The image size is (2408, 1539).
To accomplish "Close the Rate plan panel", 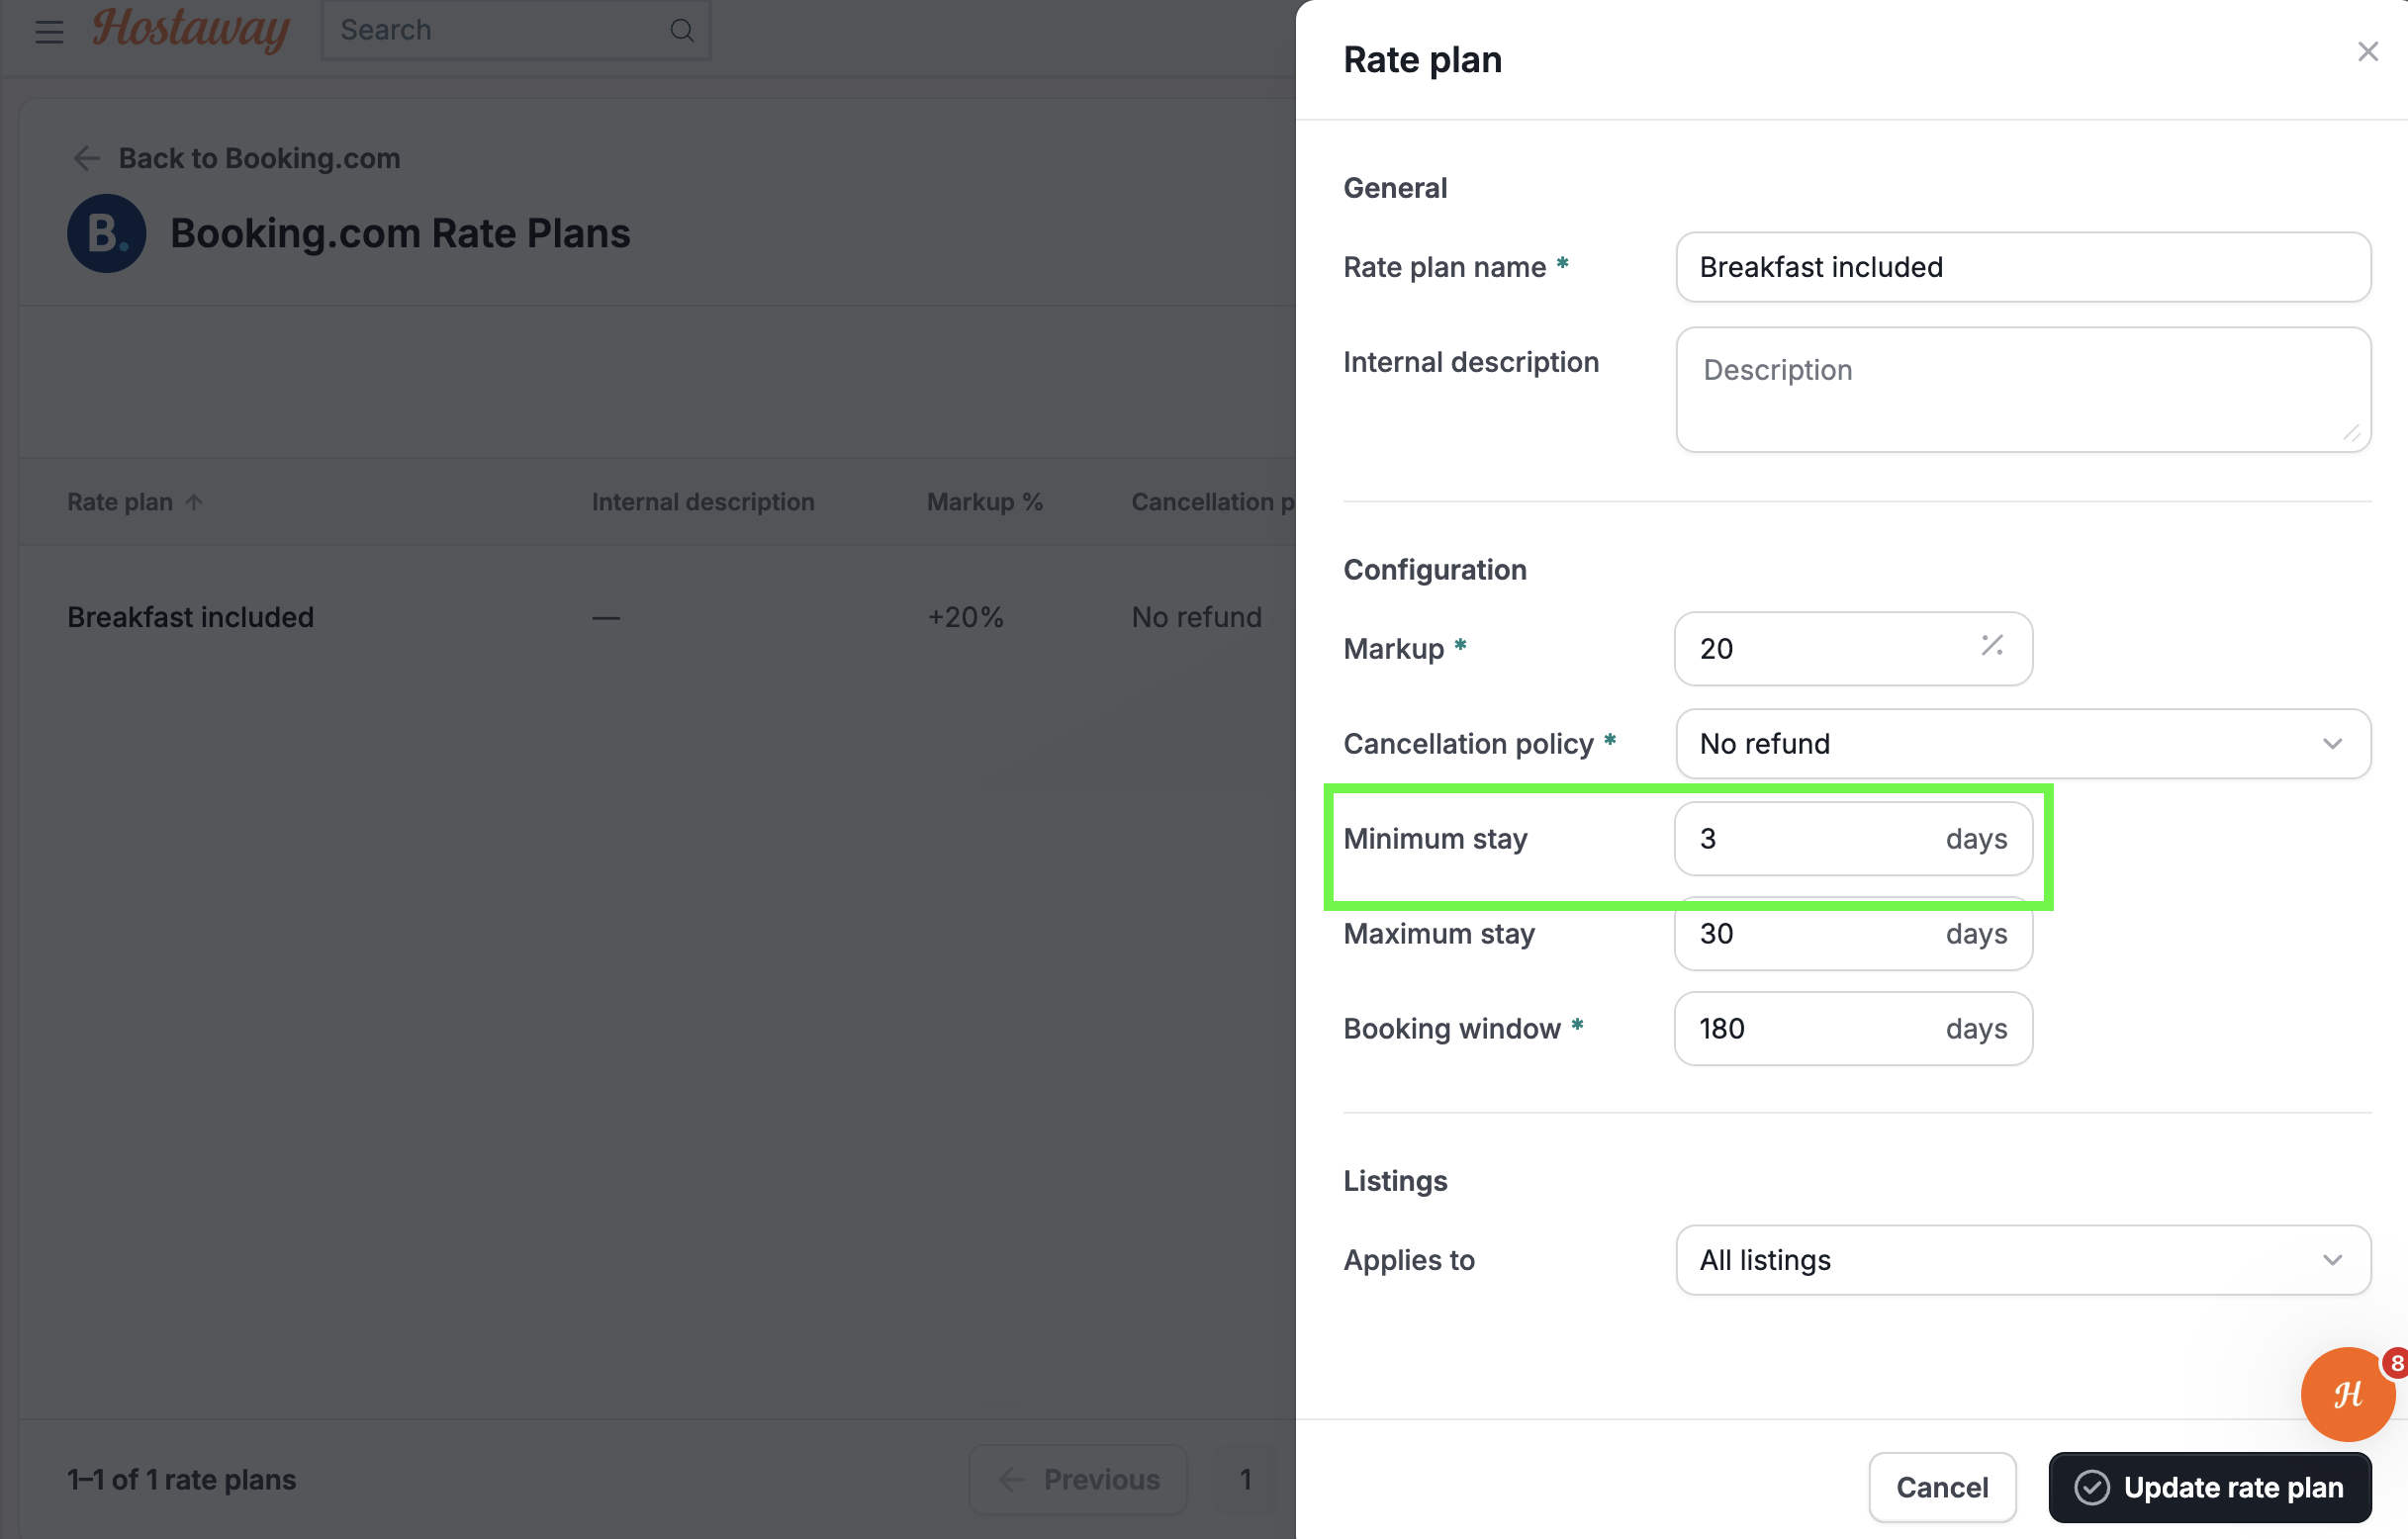I will [x=2367, y=52].
